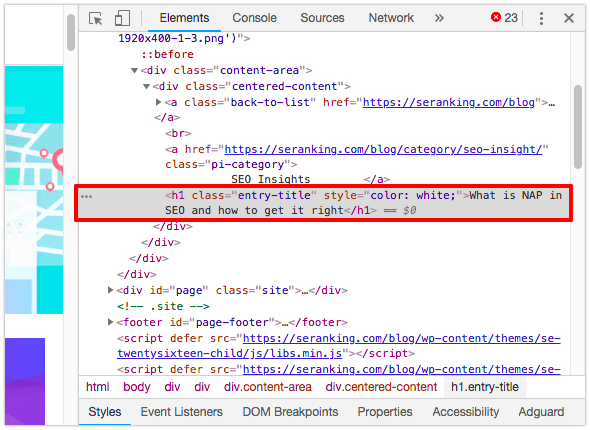Switch to the Elements tab
The width and height of the screenshot is (590, 430).
point(184,18)
